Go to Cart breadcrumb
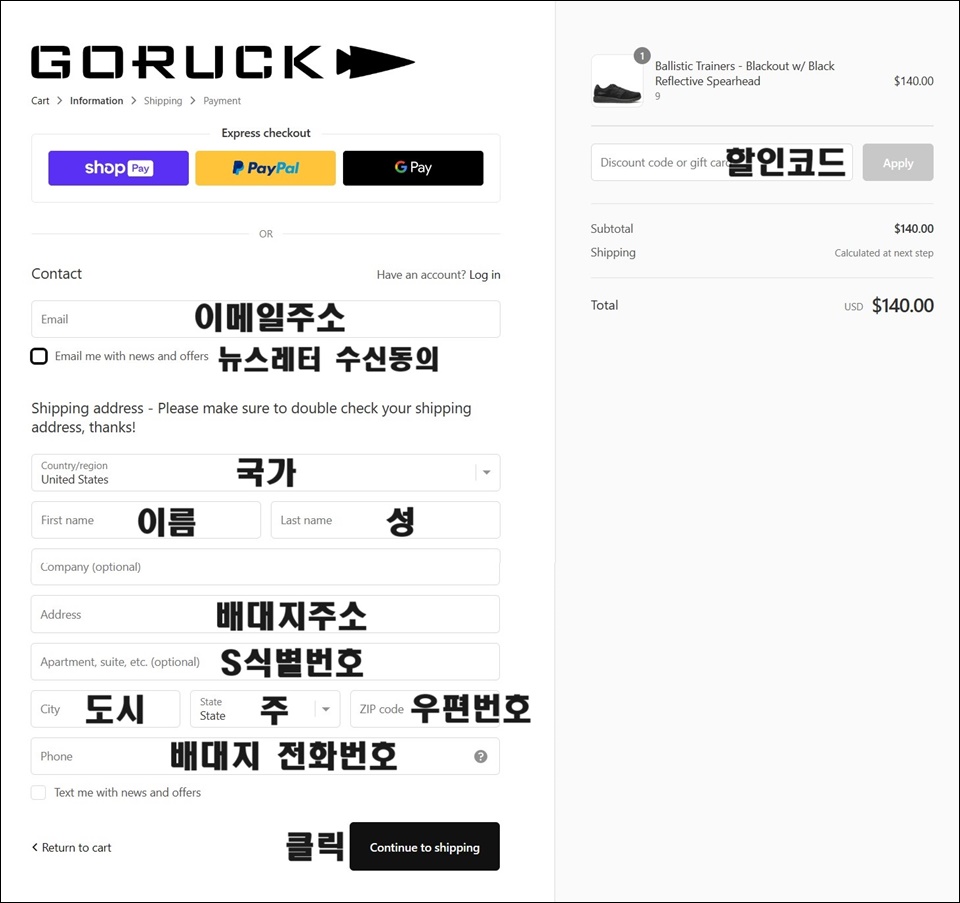This screenshot has width=960, height=903. tap(40, 101)
